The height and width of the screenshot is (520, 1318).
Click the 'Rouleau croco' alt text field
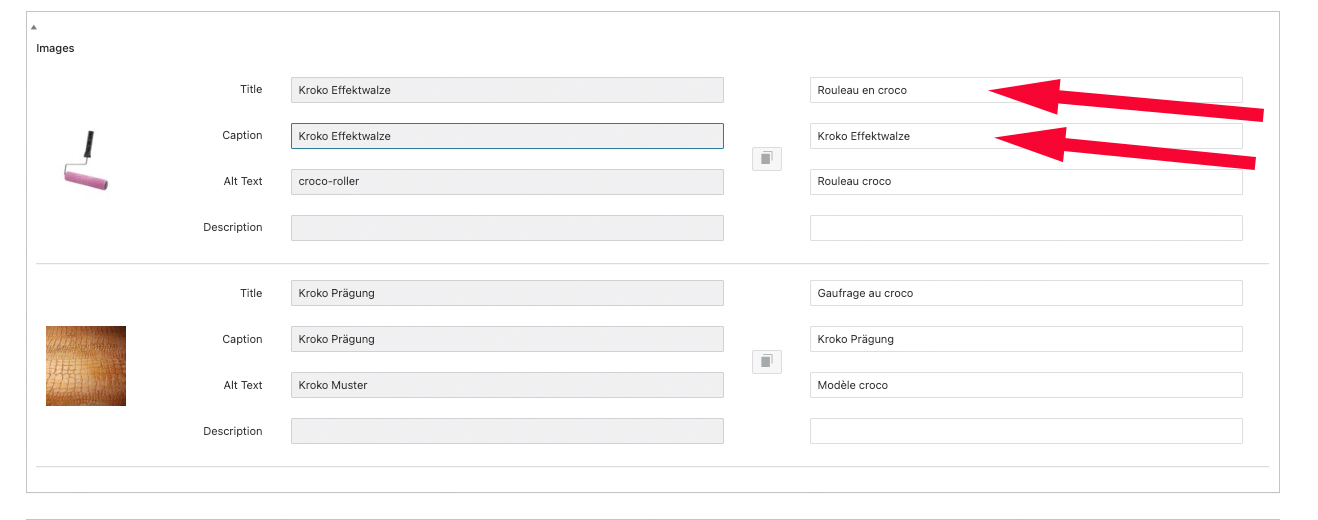pyautogui.click(x=1025, y=182)
